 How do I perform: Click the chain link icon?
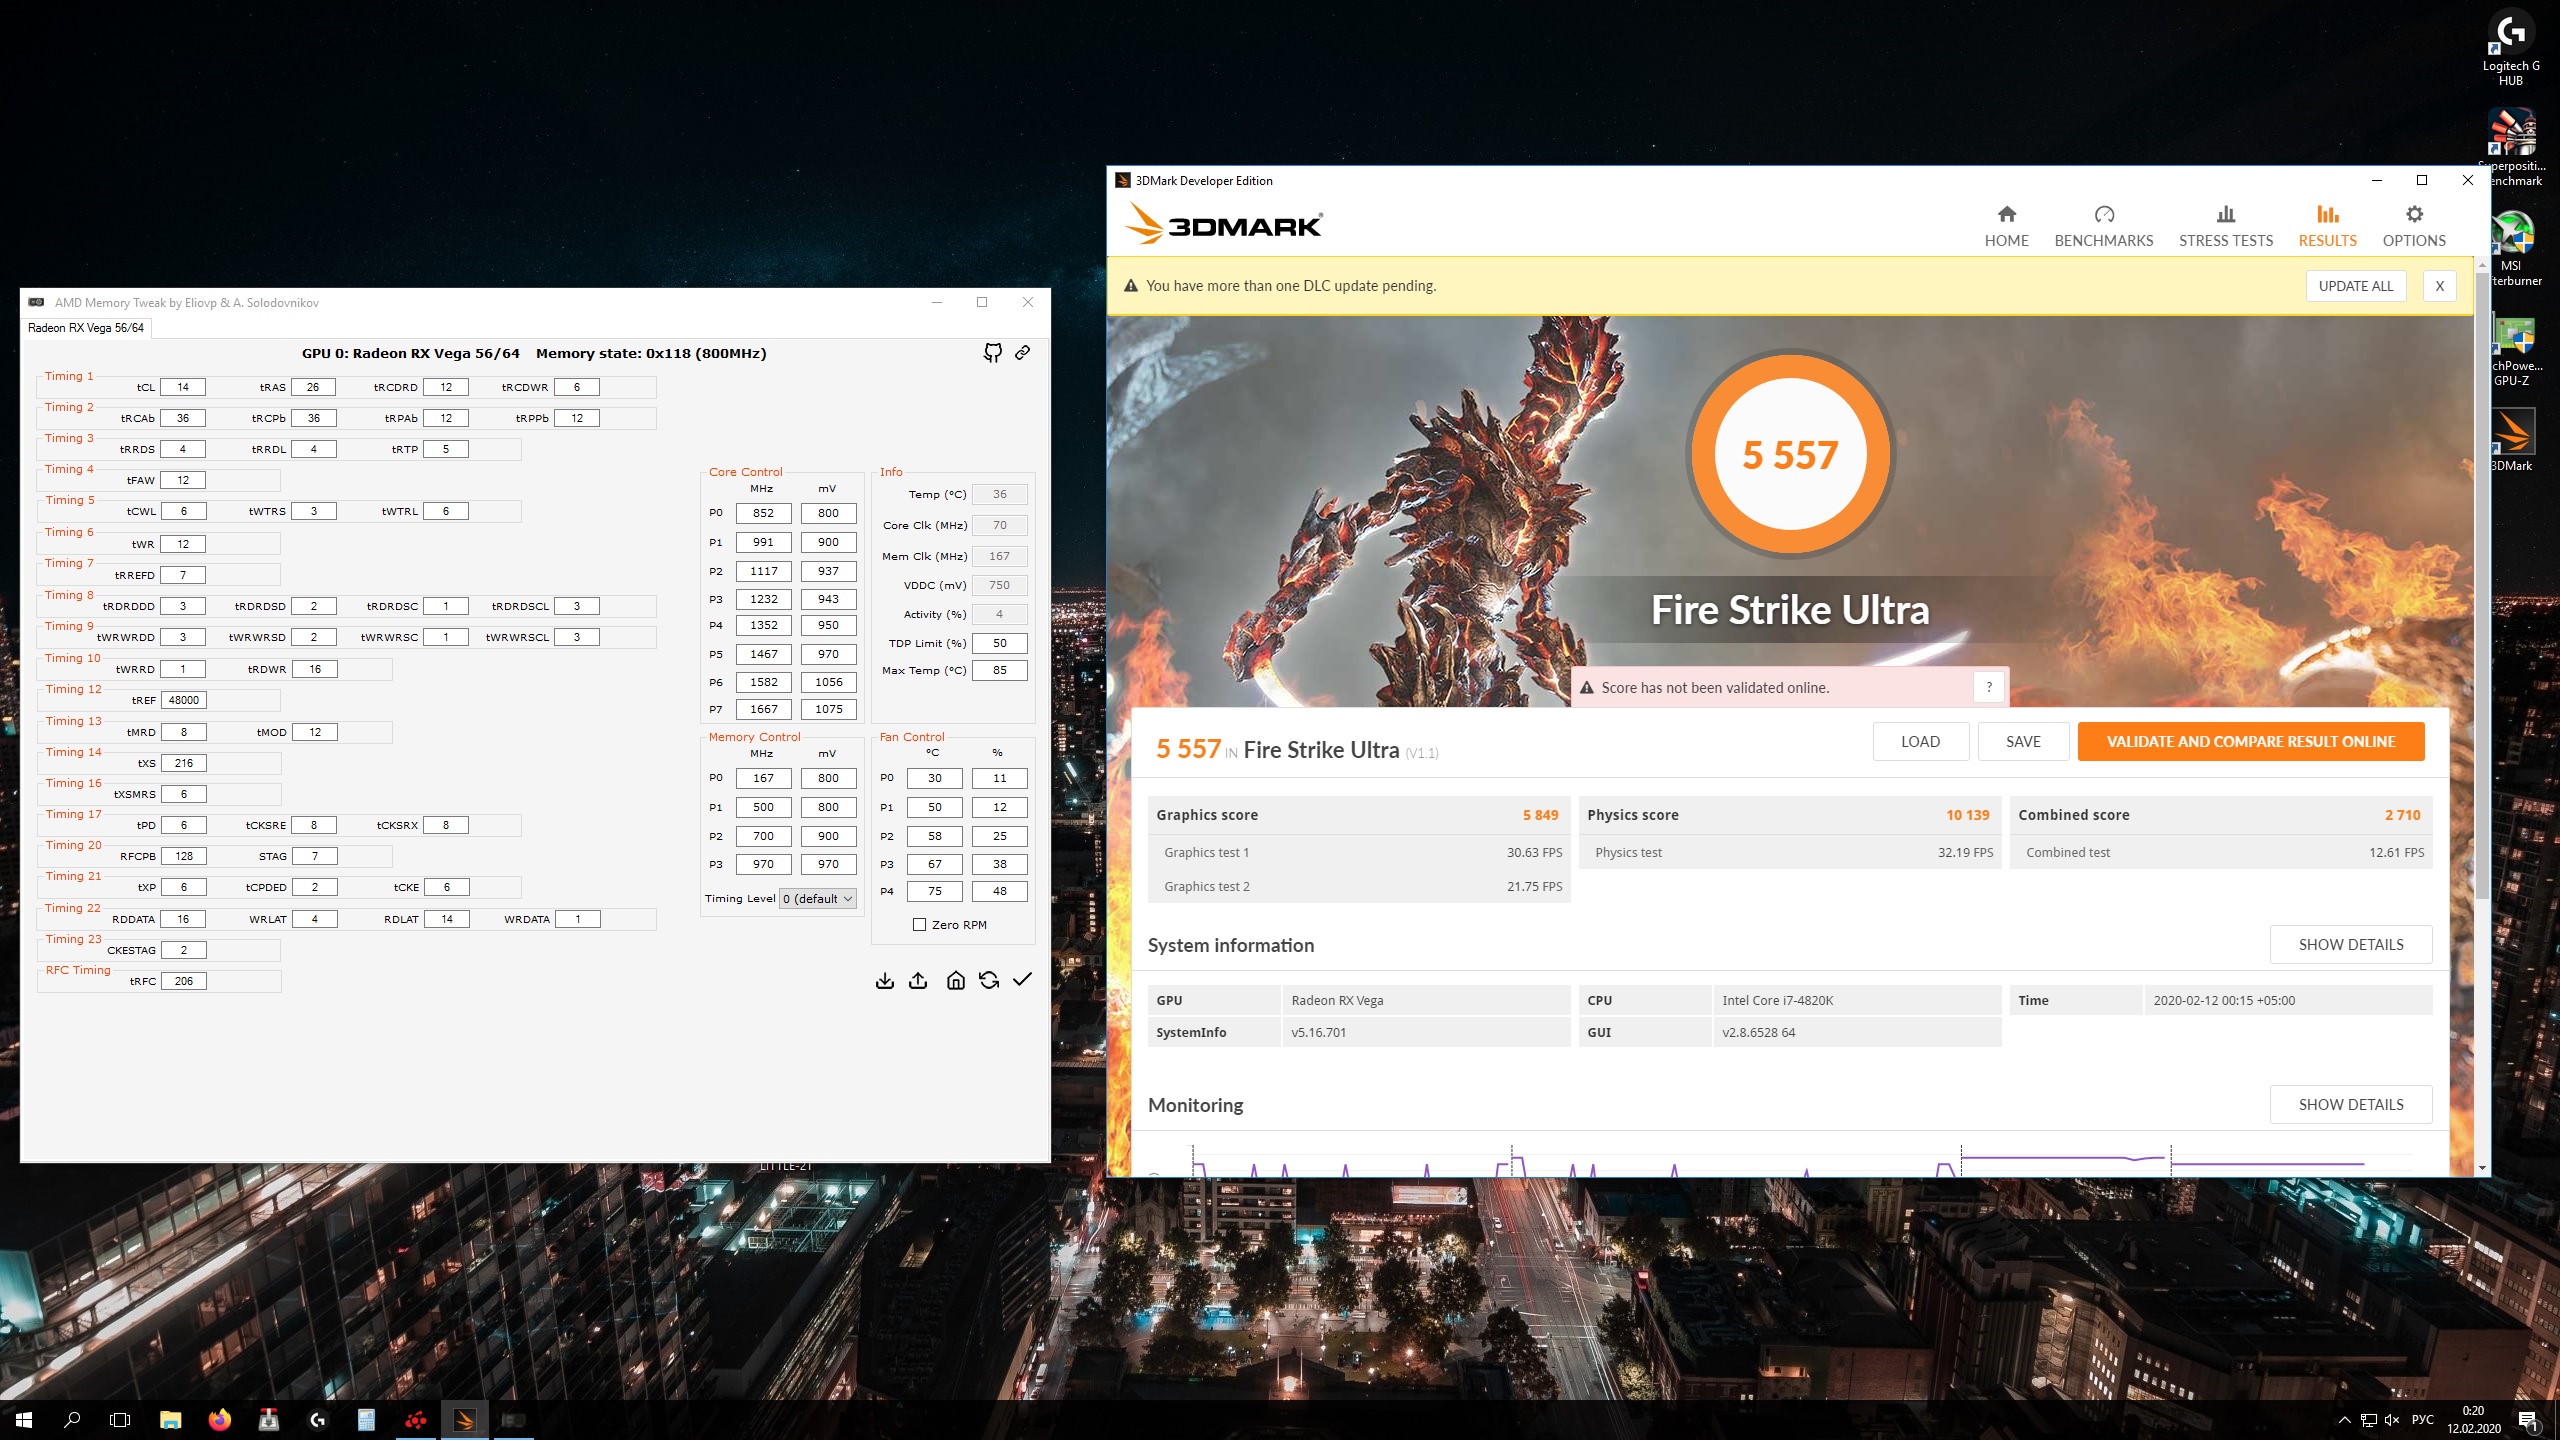click(x=1022, y=353)
